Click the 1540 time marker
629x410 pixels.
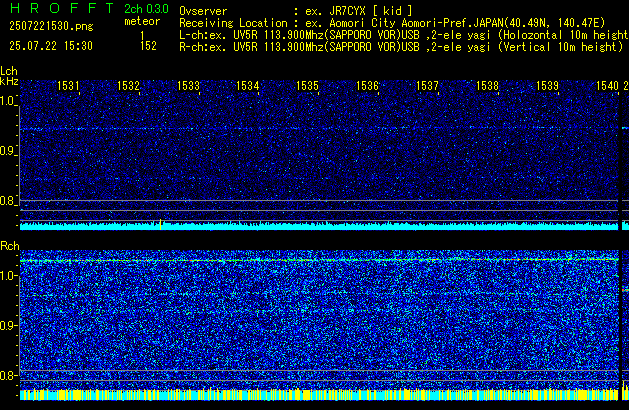tap(607, 86)
